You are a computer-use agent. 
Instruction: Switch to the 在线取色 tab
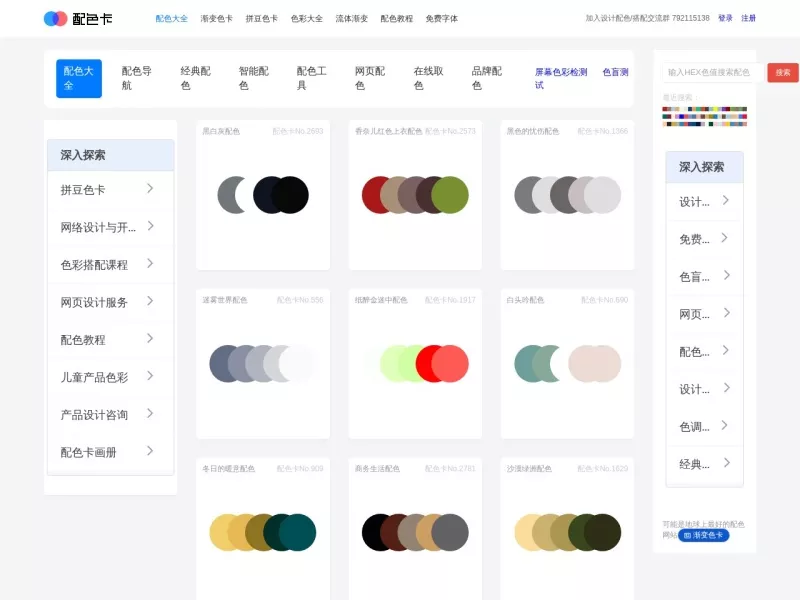tap(429, 79)
